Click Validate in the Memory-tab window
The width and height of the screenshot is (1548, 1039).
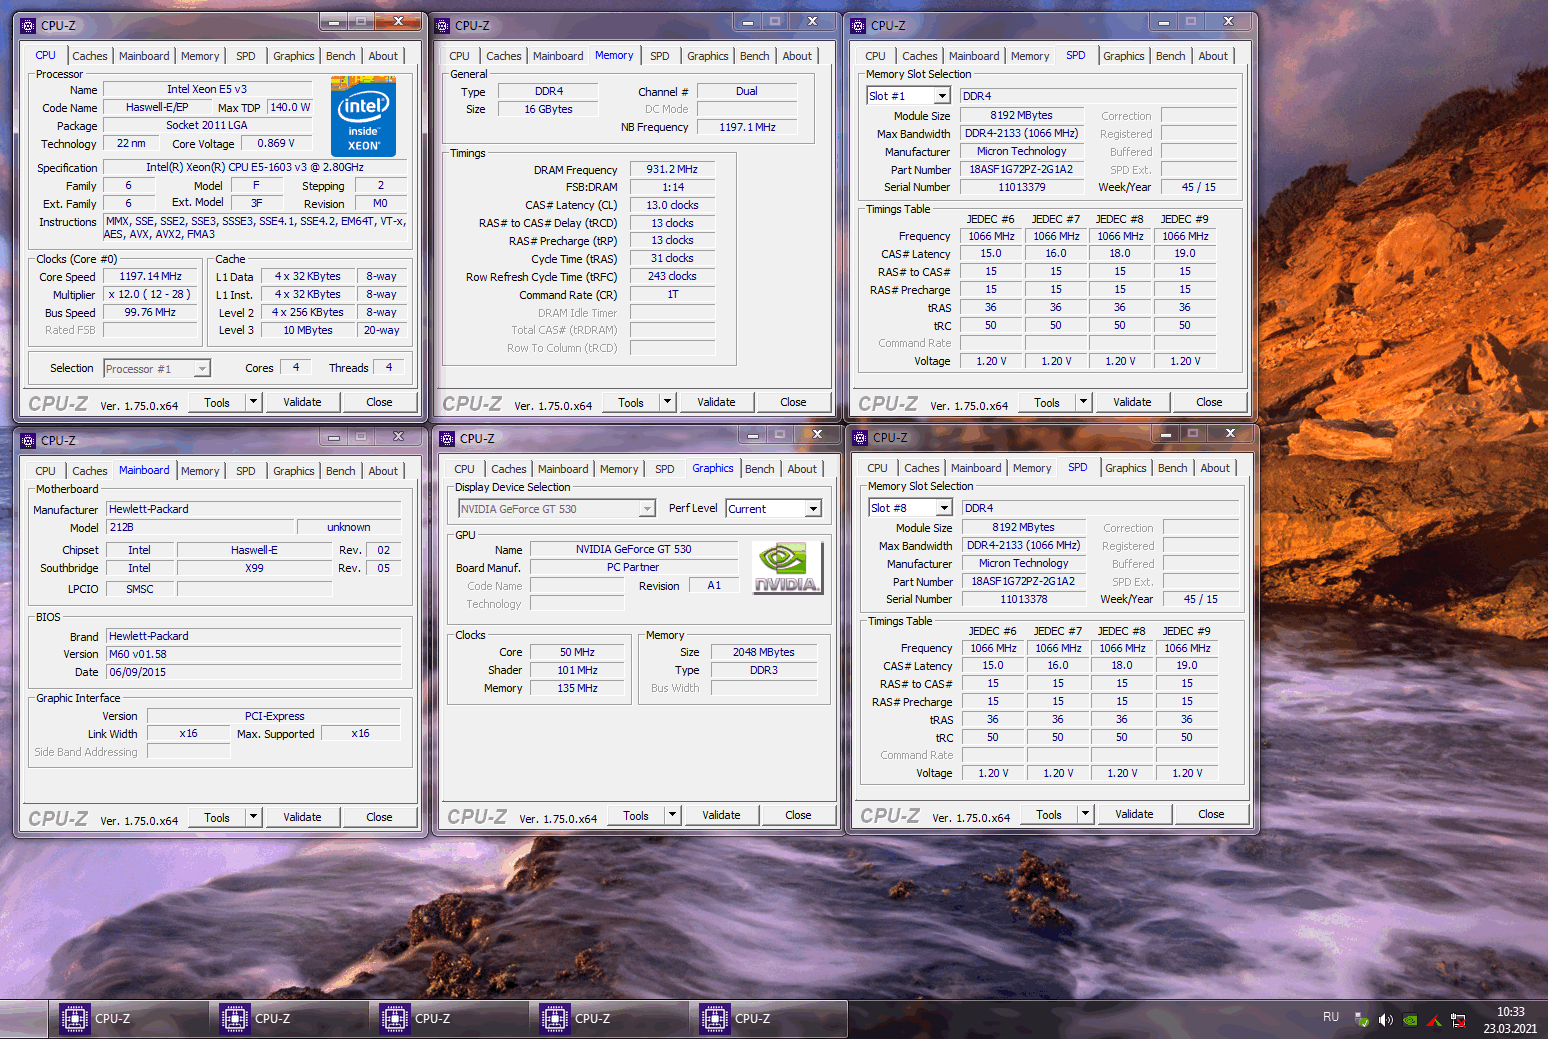(x=716, y=402)
